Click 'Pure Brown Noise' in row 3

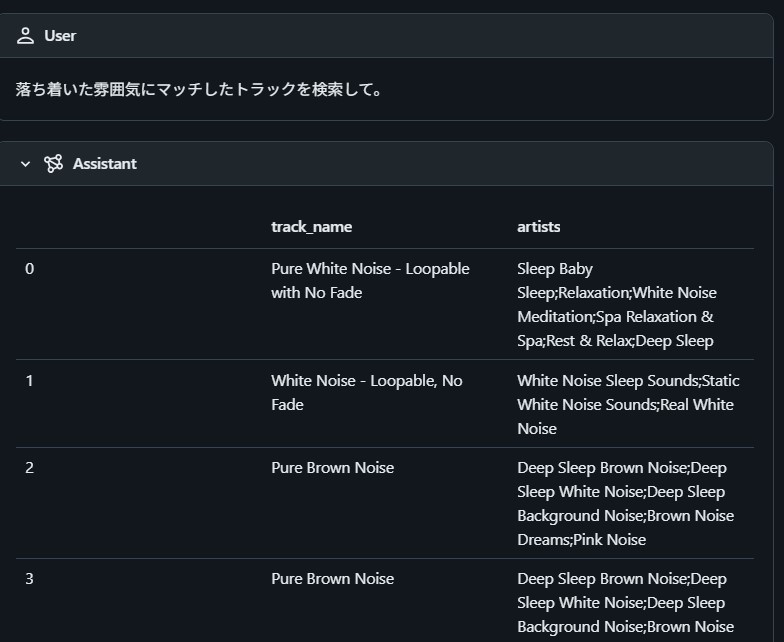(x=332, y=579)
